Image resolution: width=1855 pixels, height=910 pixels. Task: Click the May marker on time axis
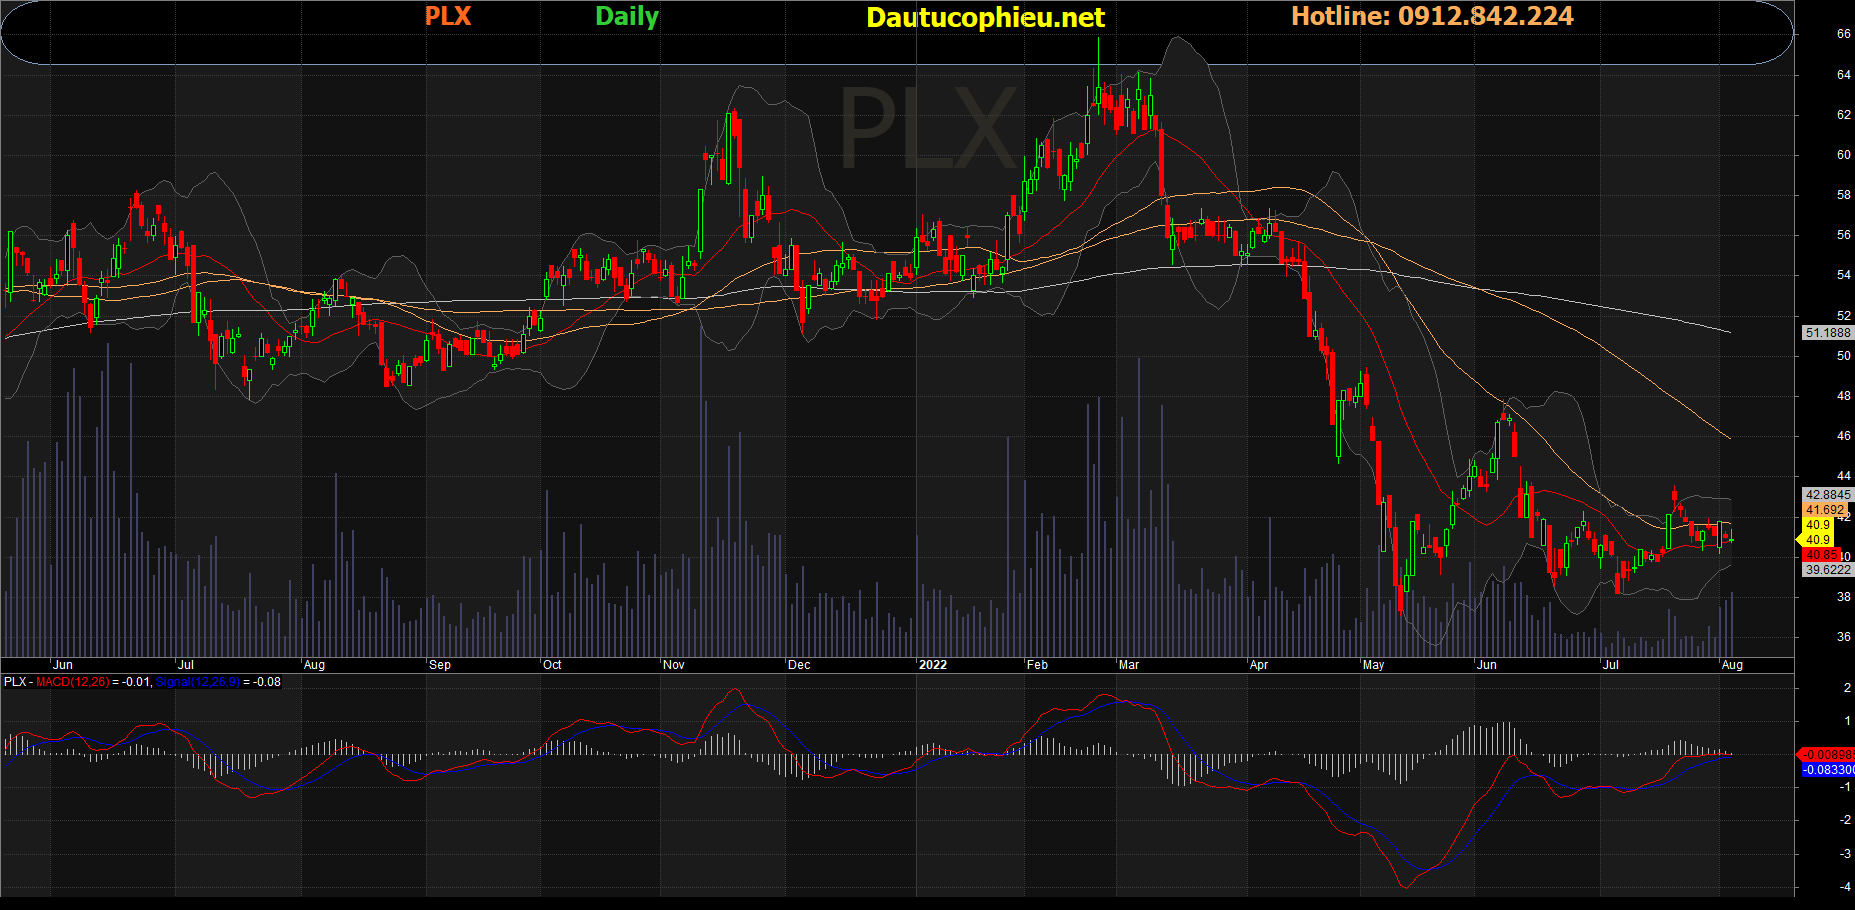click(1373, 665)
